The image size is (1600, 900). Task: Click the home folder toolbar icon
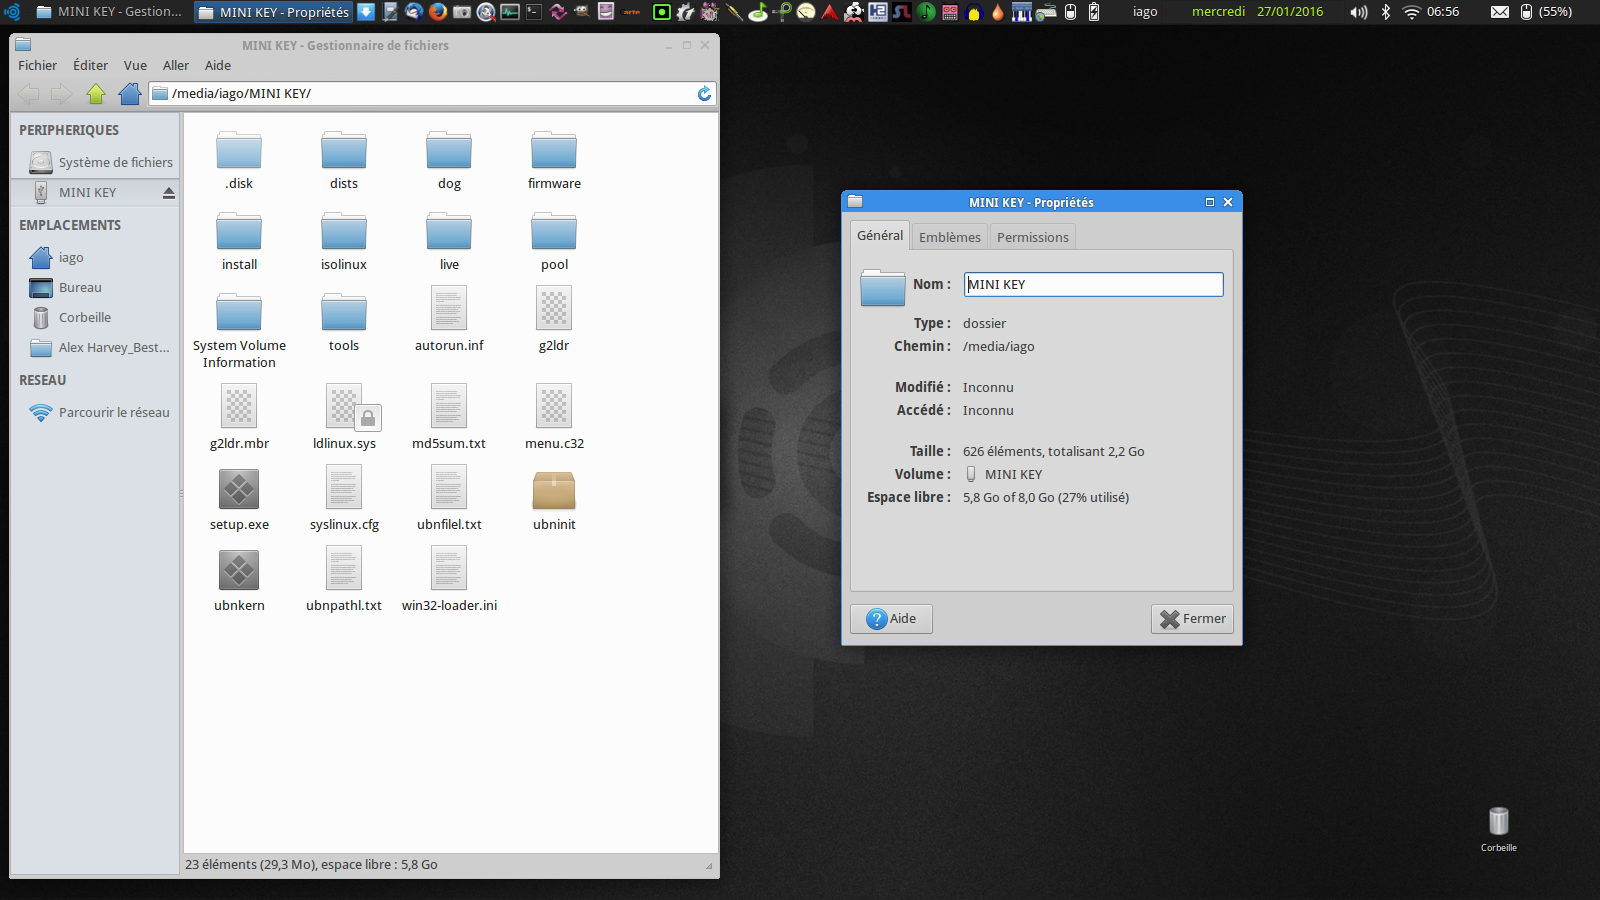coord(129,94)
